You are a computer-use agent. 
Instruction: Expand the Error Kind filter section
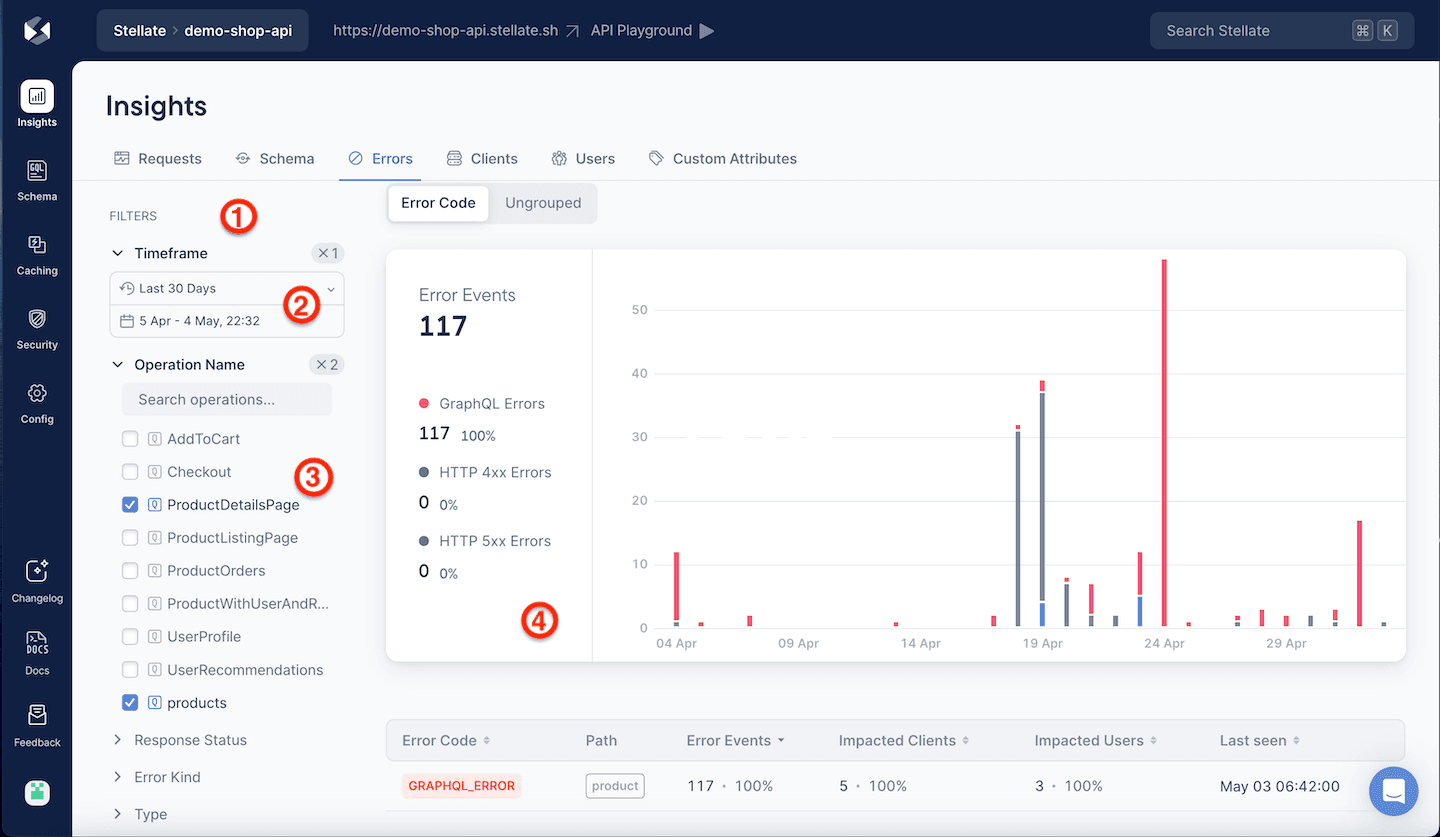(167, 777)
